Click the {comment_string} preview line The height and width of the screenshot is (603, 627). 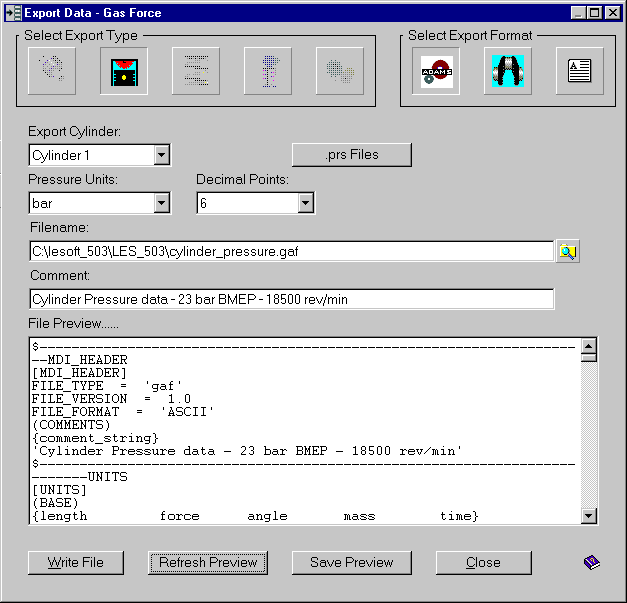click(95, 438)
